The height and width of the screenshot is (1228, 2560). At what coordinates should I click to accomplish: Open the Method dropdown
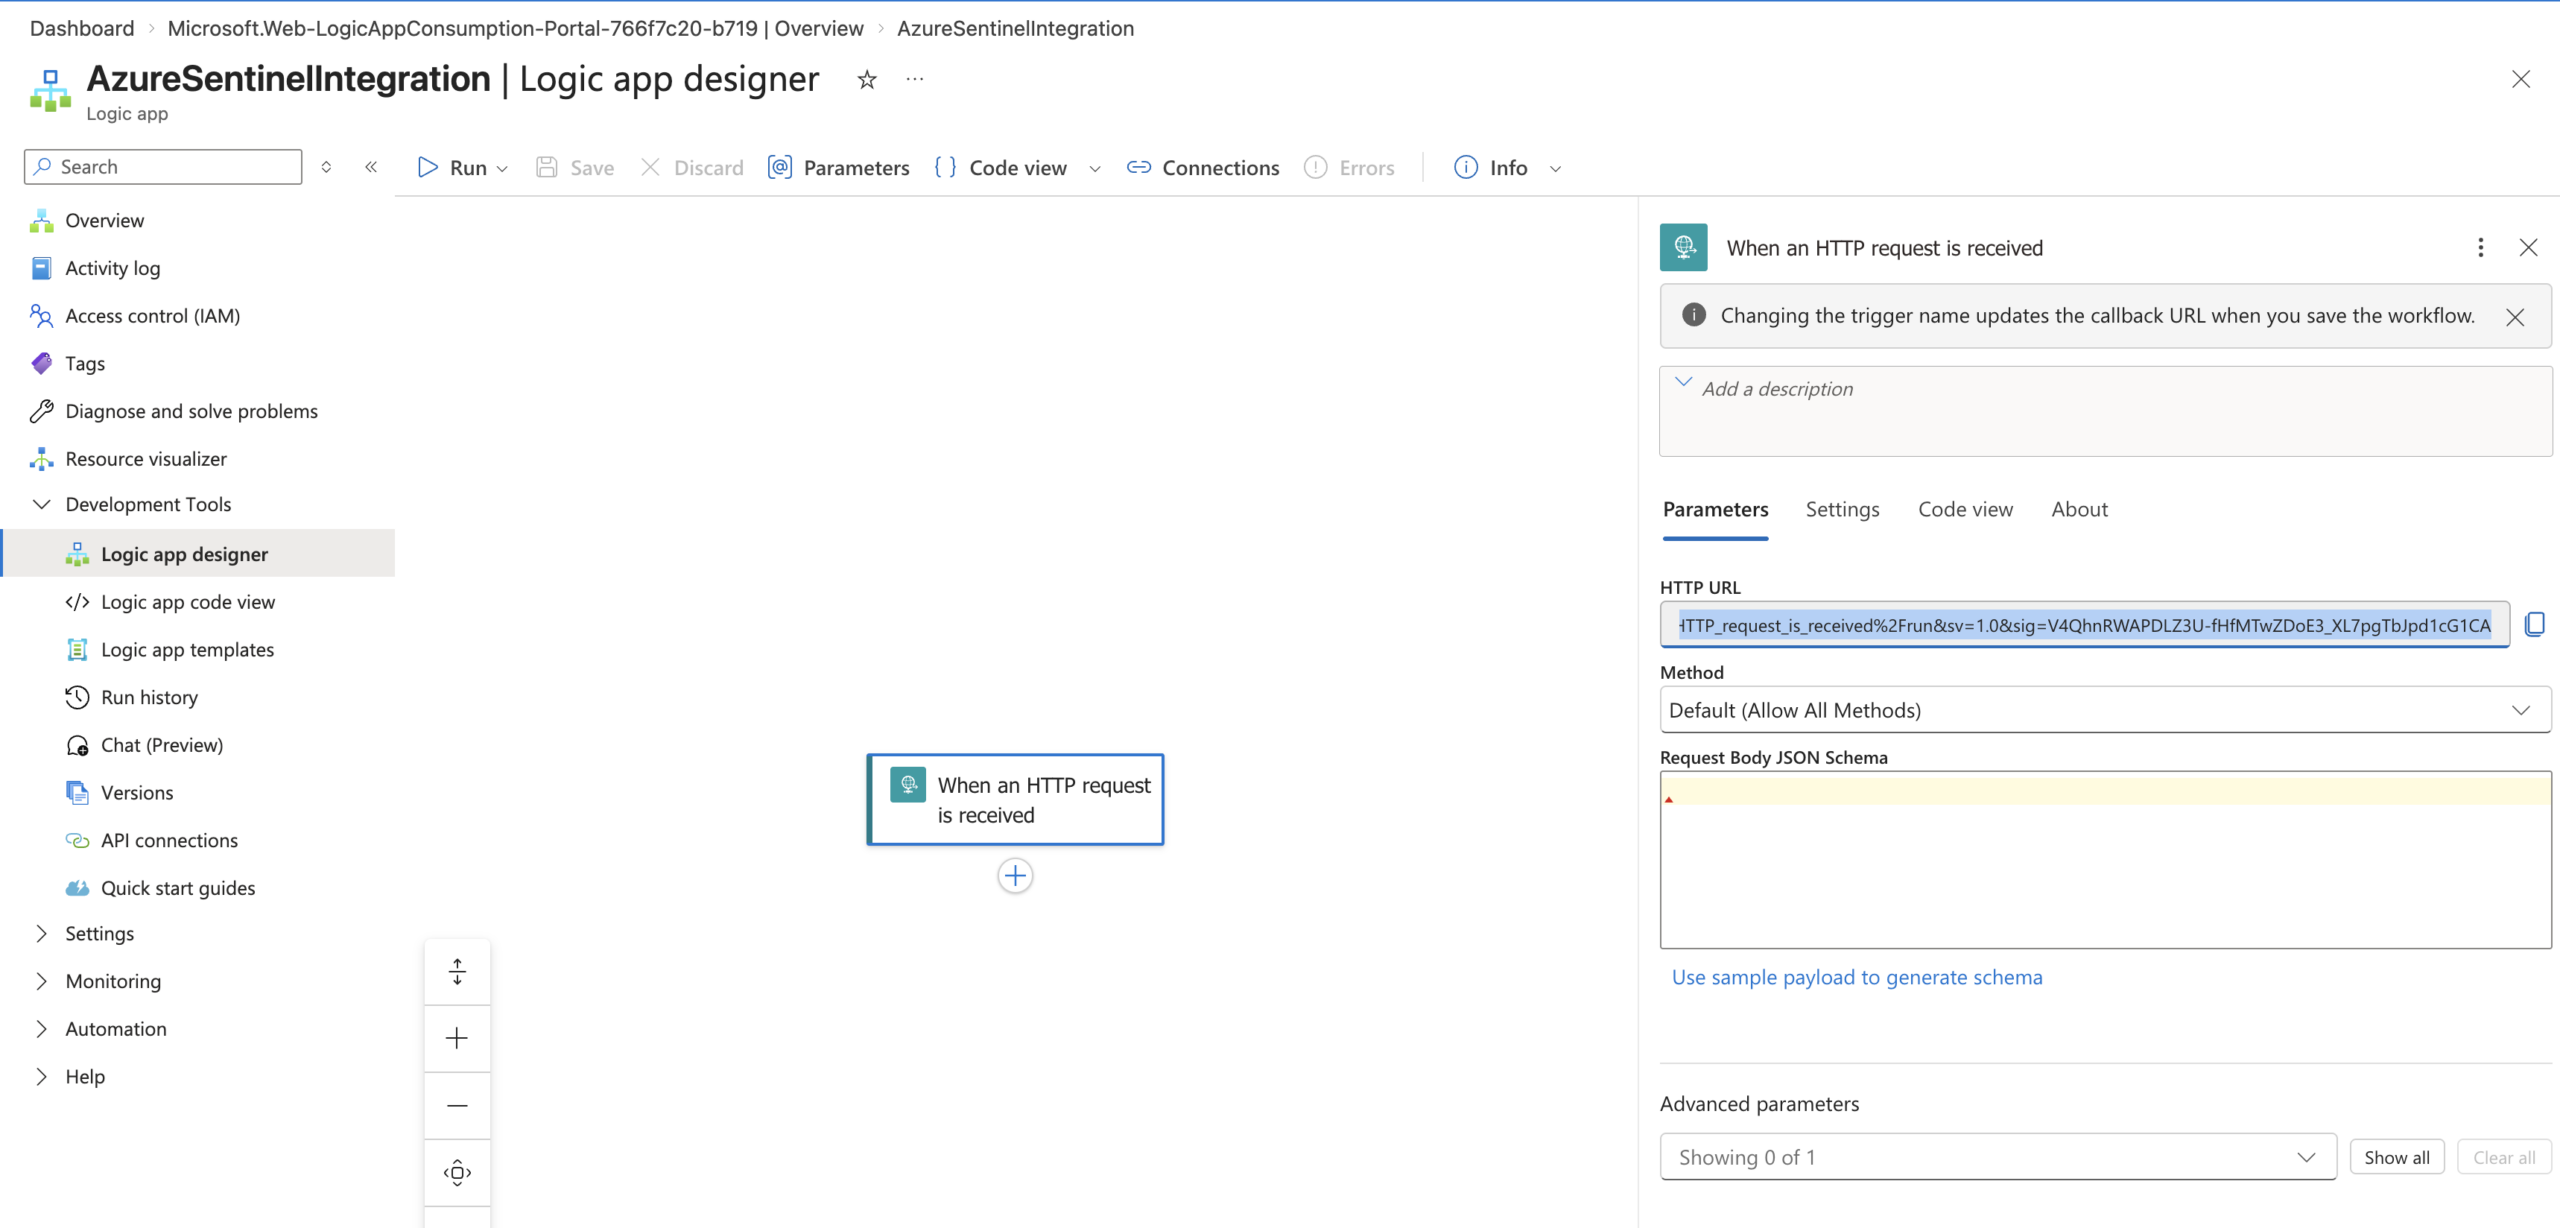[2104, 710]
